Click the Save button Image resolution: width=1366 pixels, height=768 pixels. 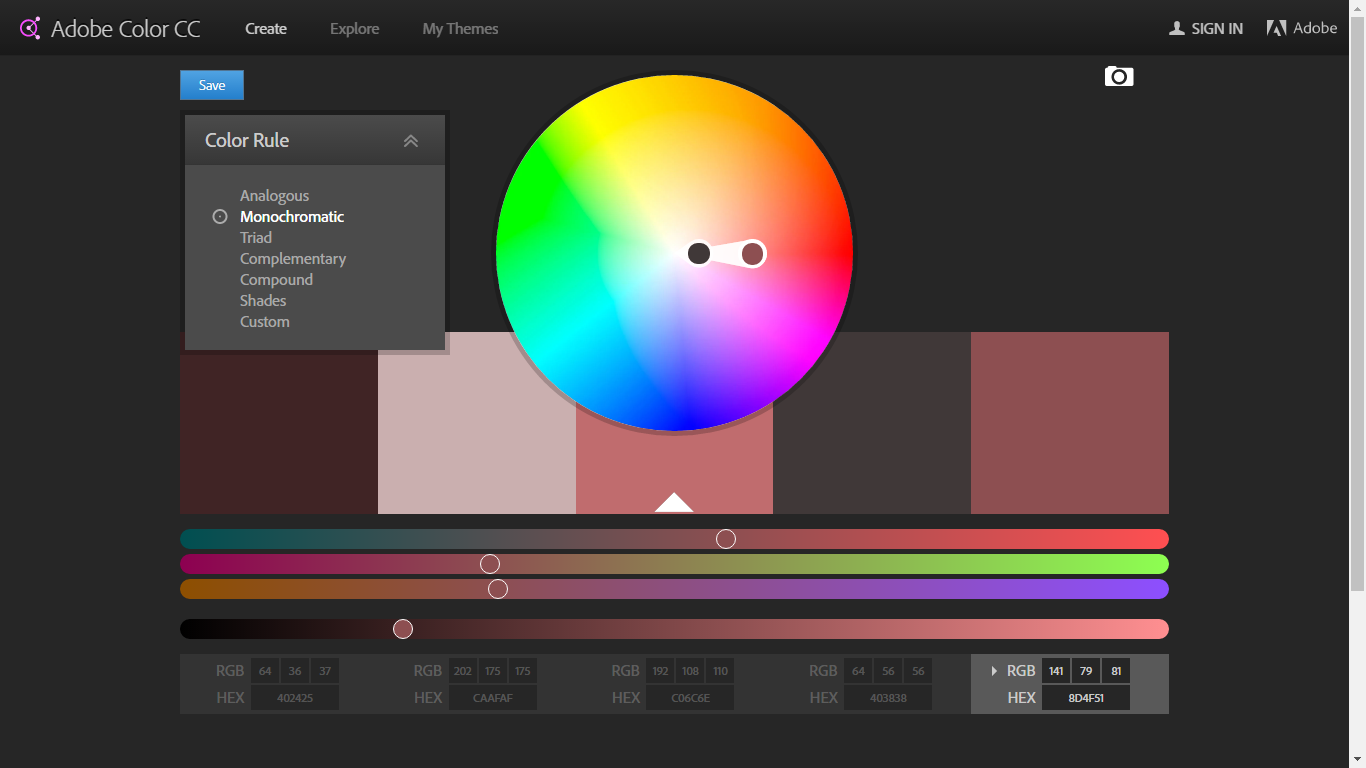[x=212, y=85]
